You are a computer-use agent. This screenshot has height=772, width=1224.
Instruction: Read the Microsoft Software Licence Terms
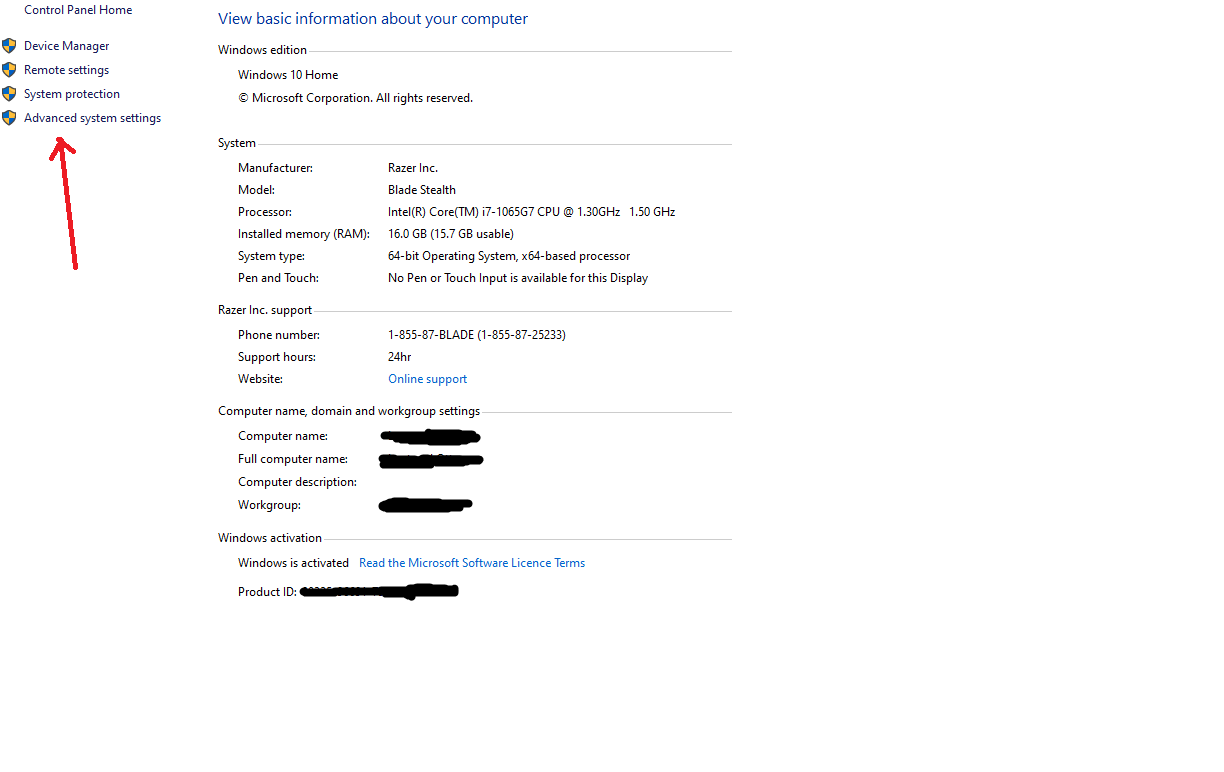[x=472, y=563]
